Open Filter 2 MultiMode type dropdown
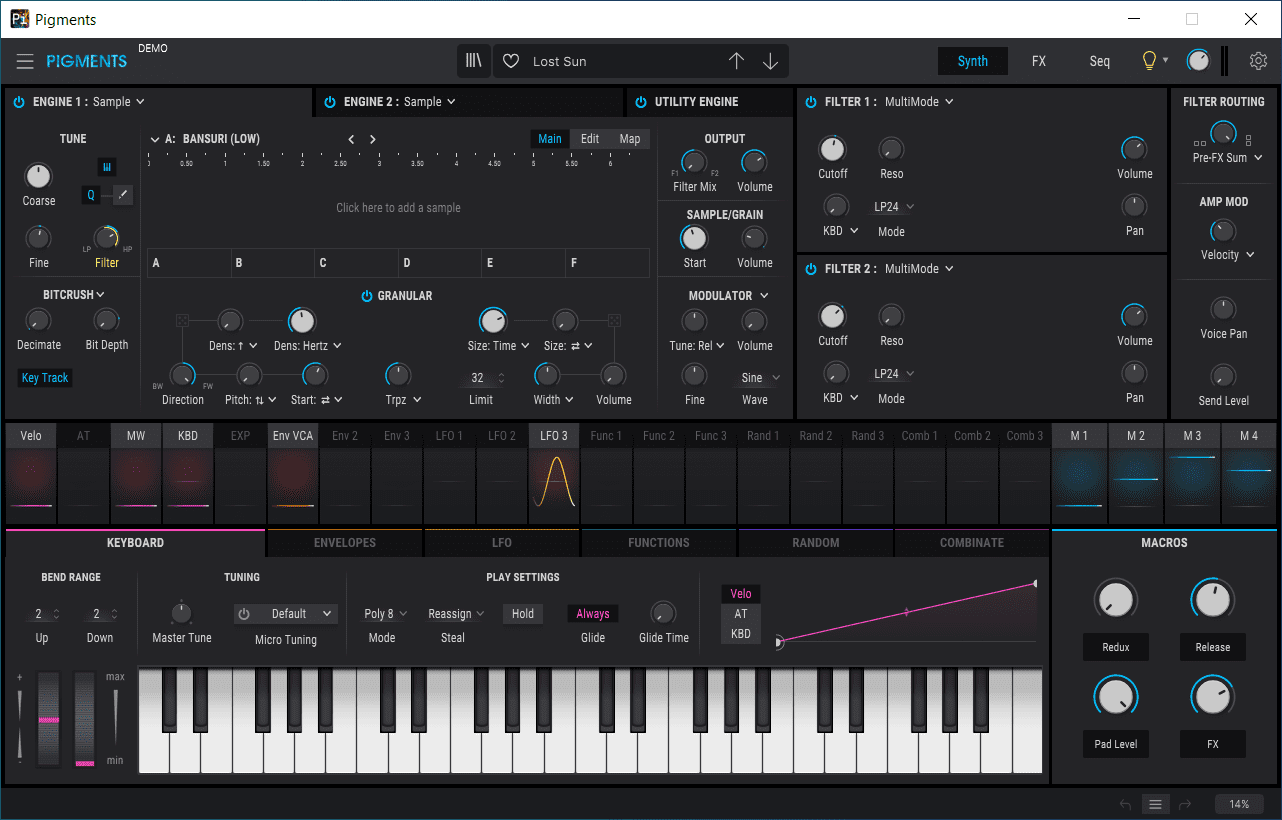The height and width of the screenshot is (820, 1282). coord(919,269)
